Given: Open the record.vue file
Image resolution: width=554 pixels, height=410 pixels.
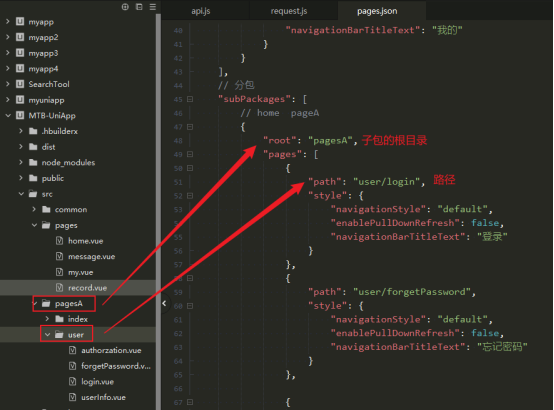Looking at the screenshot, I should [87, 288].
